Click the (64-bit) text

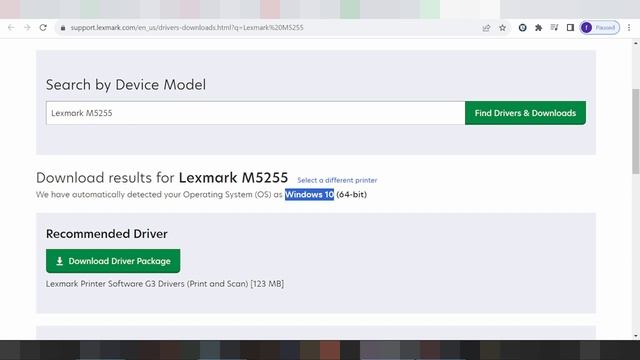coord(351,195)
